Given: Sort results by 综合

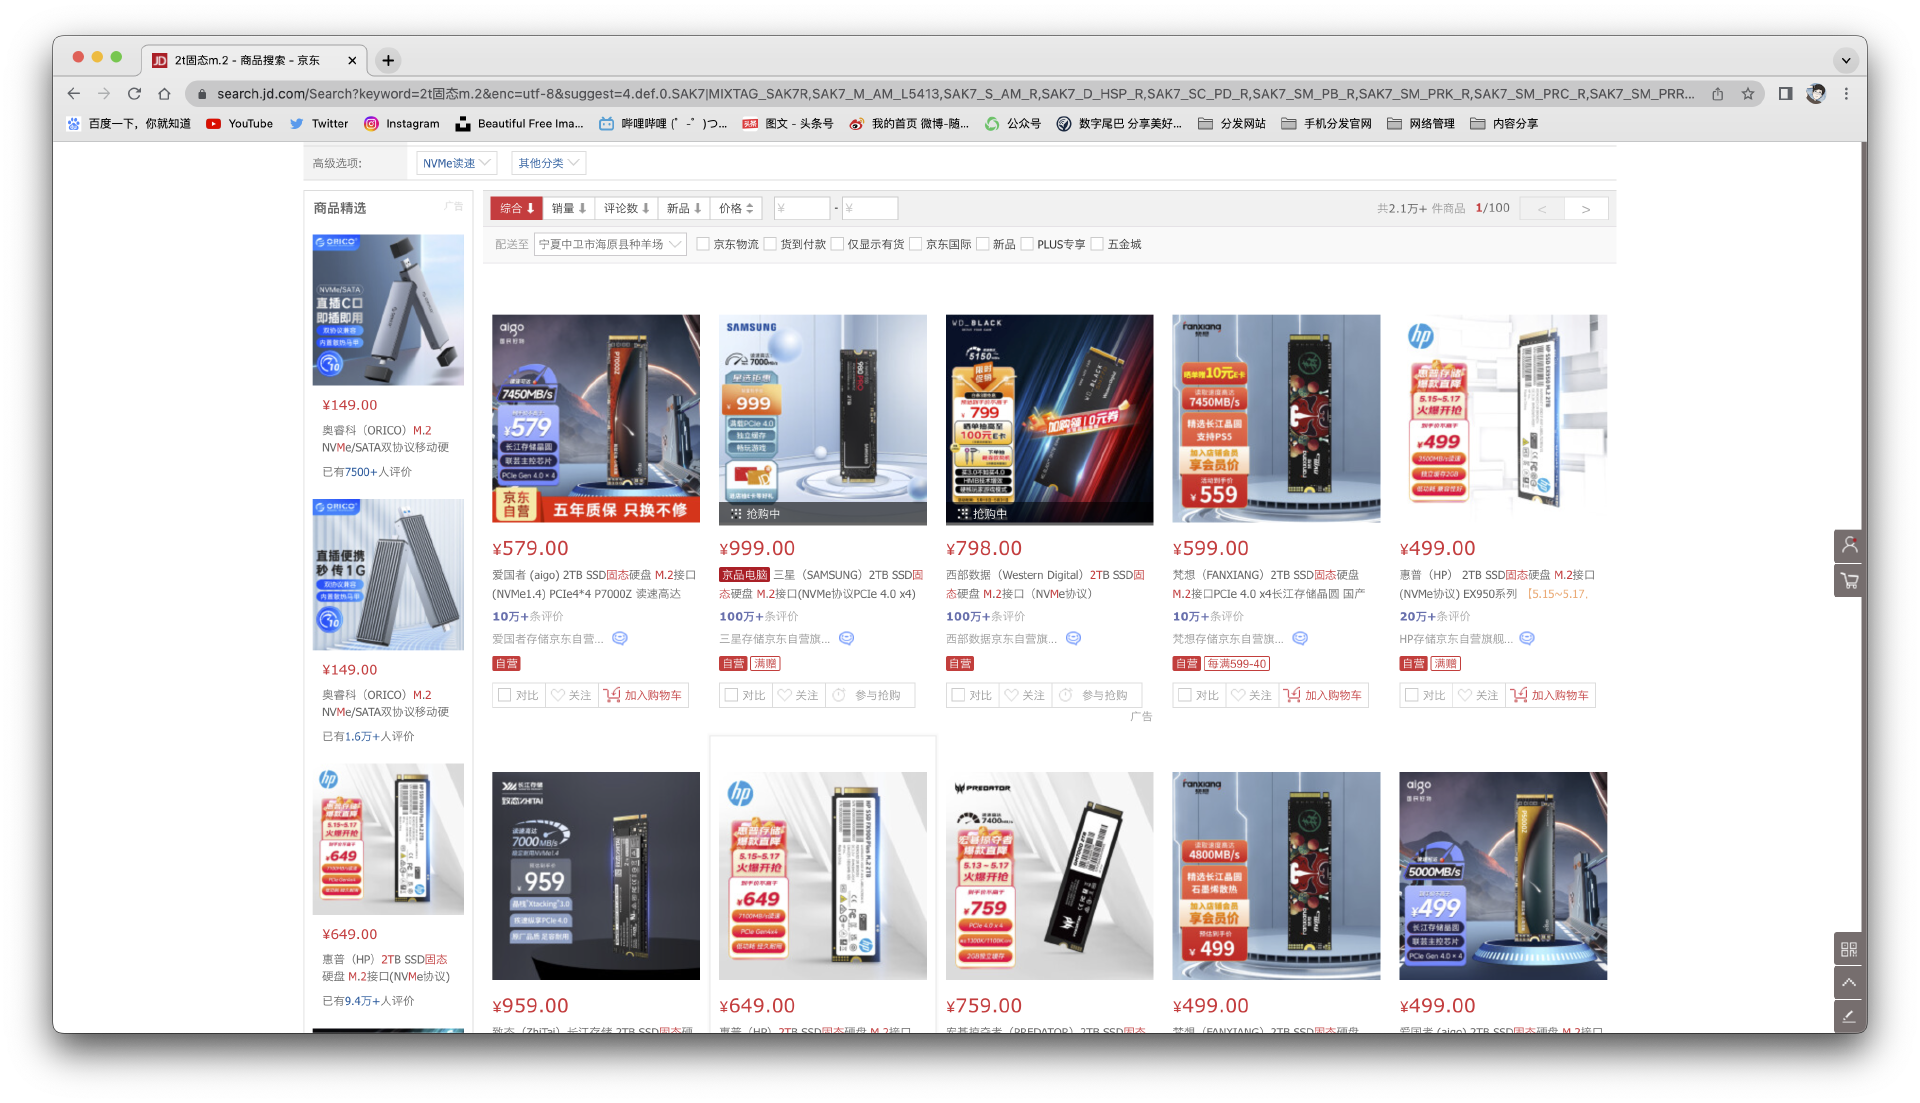Looking at the screenshot, I should pos(517,209).
